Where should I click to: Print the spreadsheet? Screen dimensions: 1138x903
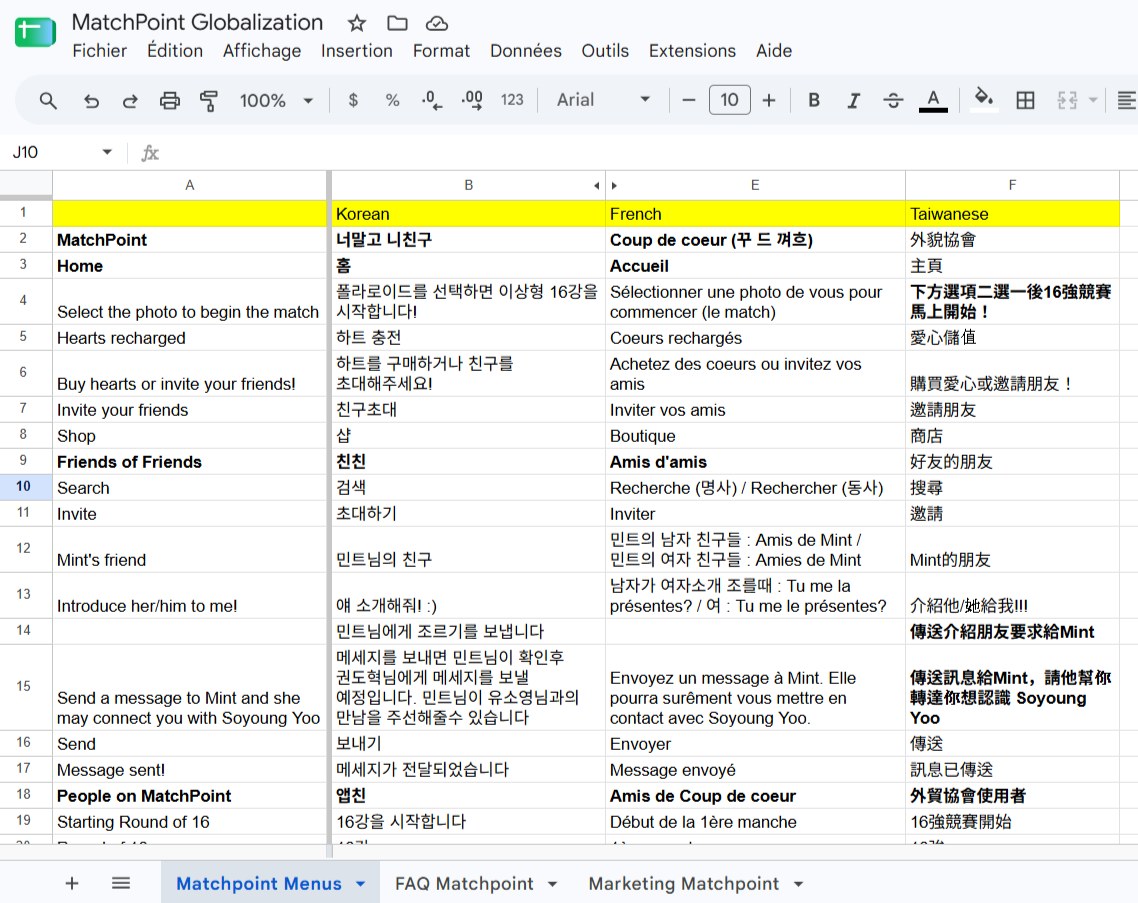pos(170,100)
